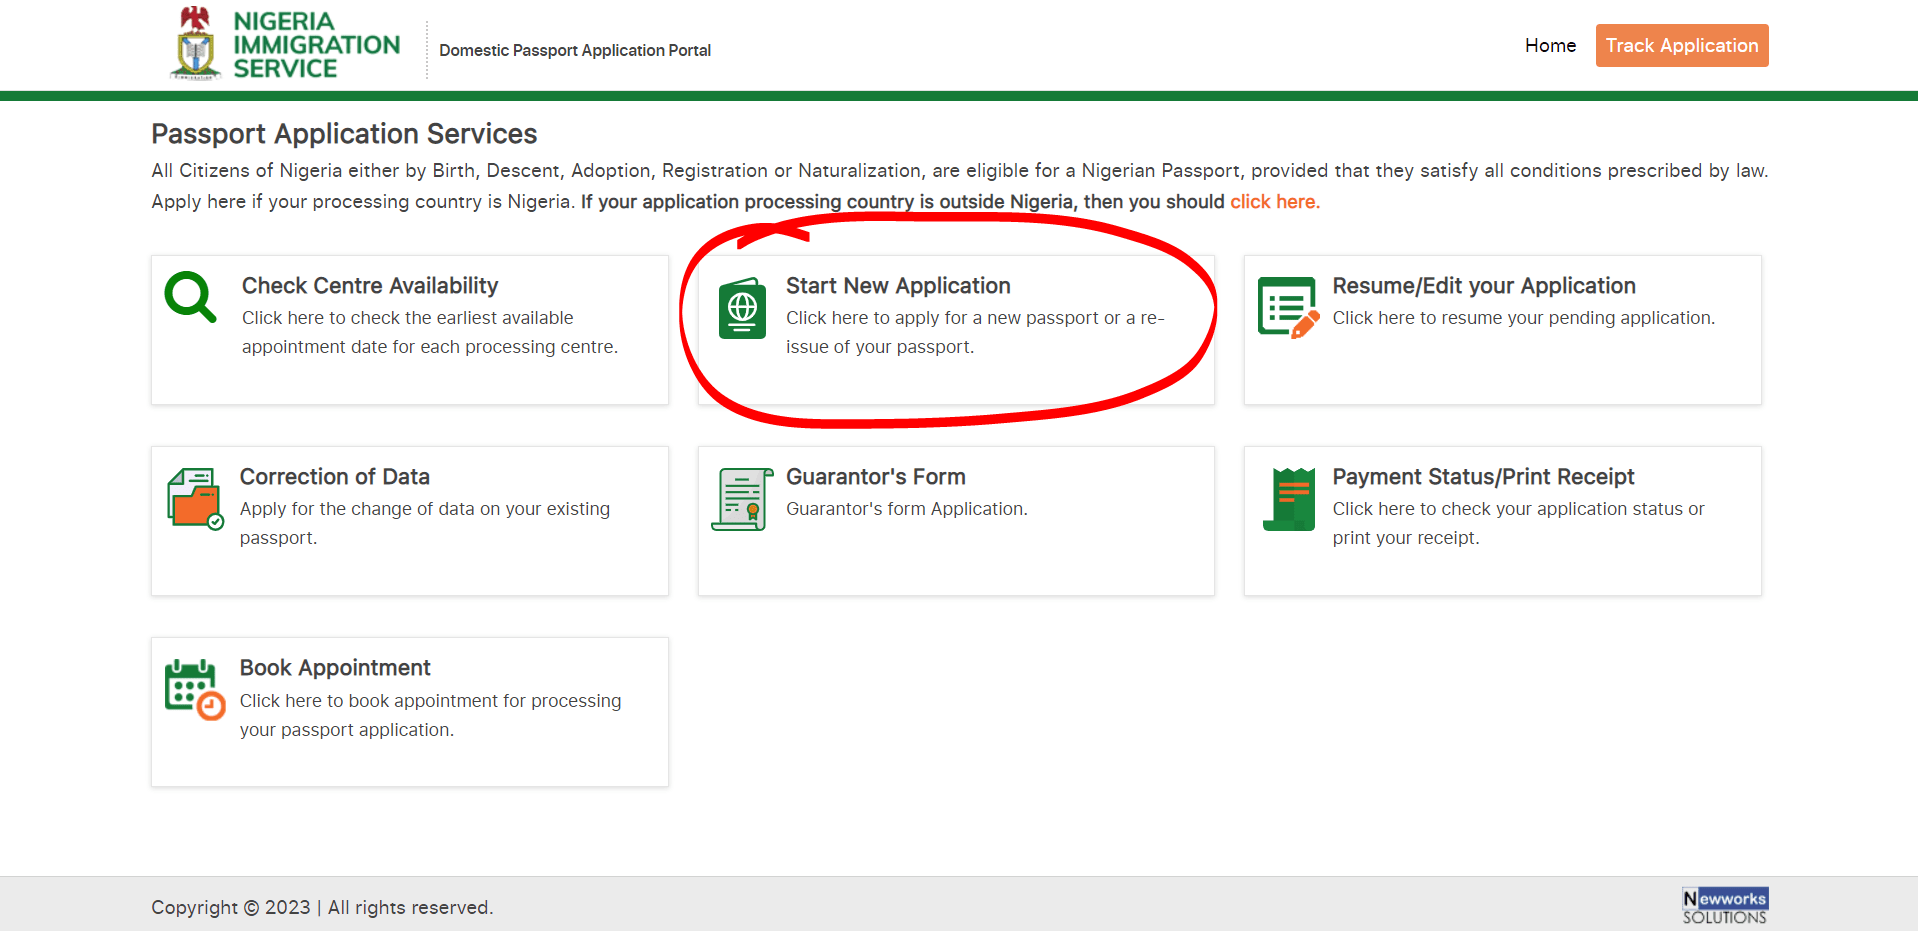Select the Check Centre Availability magnifier icon
The width and height of the screenshot is (1918, 931).
tap(190, 297)
